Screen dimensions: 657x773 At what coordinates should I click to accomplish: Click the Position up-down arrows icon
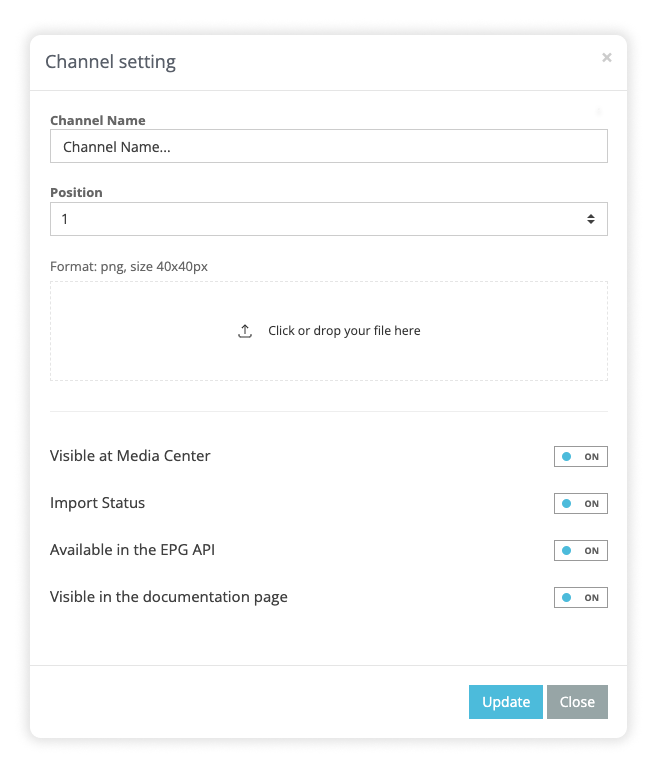point(590,219)
